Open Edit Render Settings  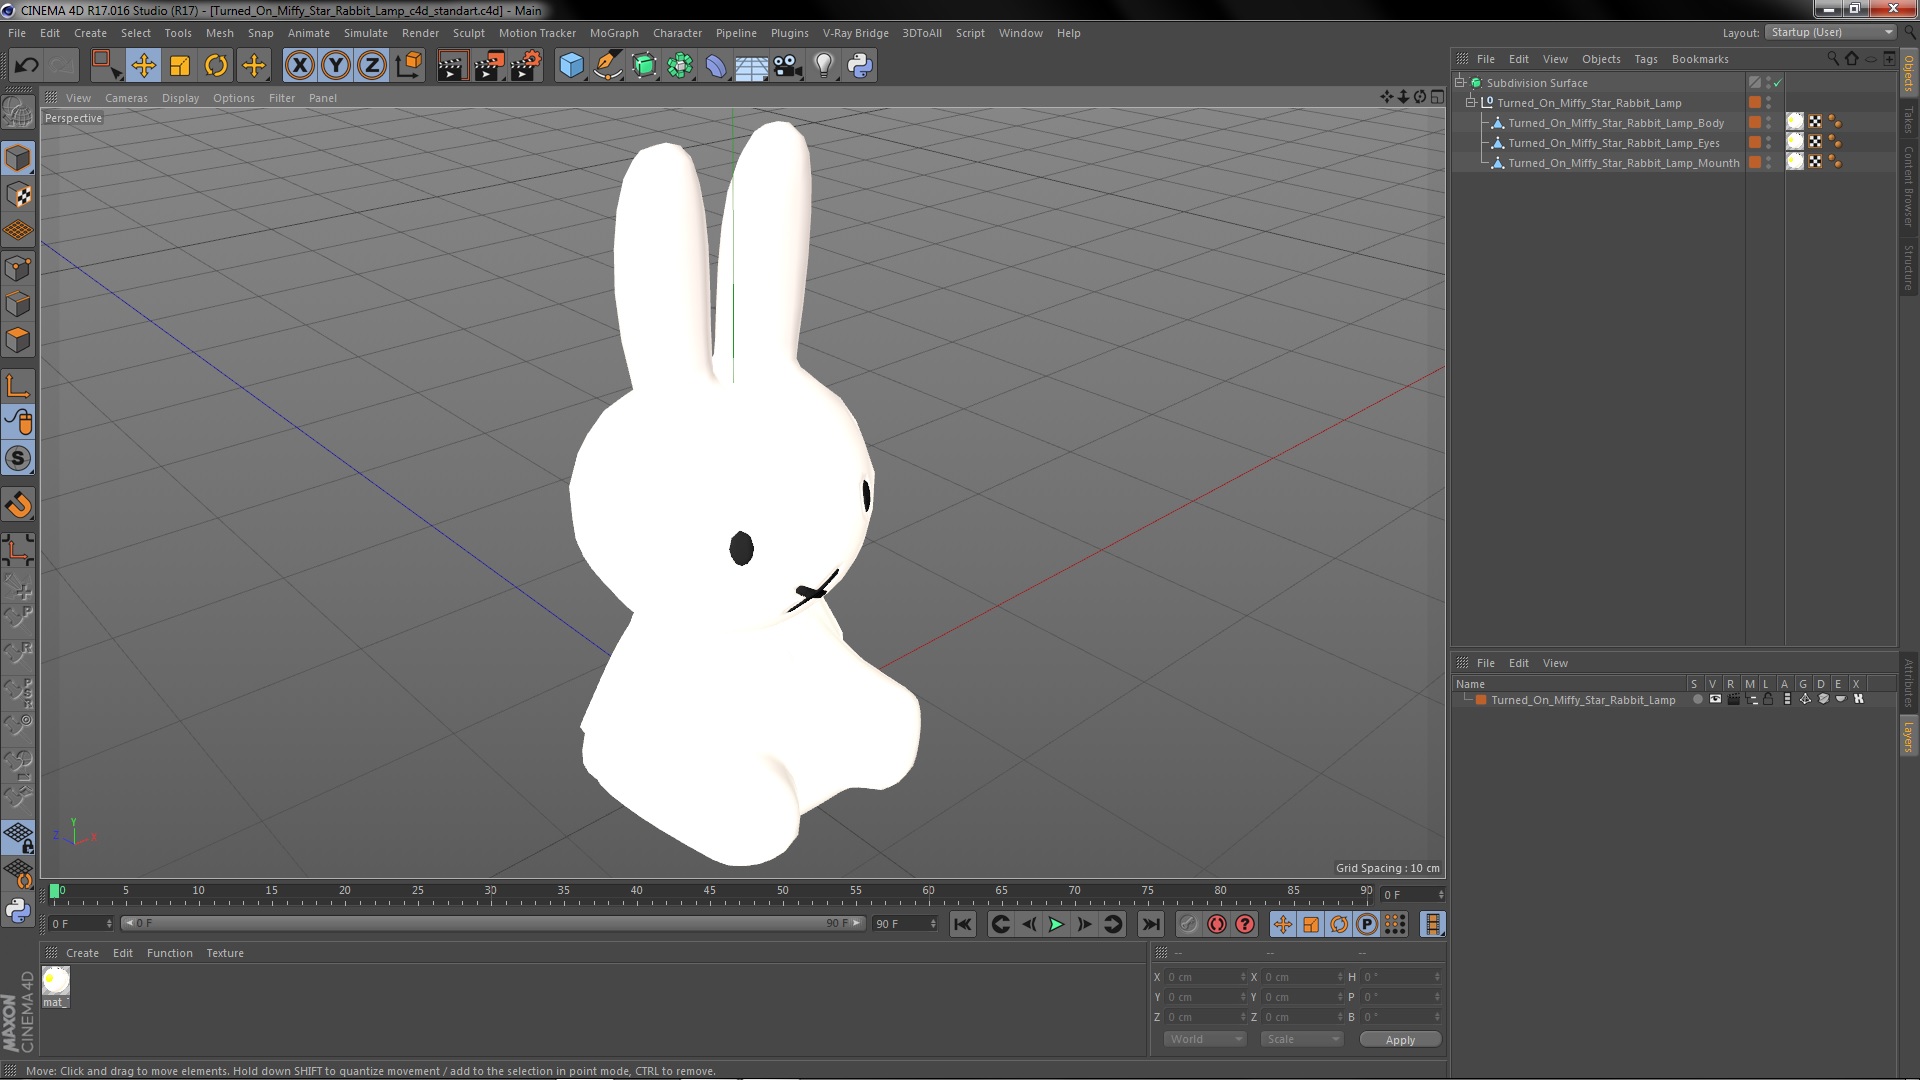pyautogui.click(x=526, y=66)
